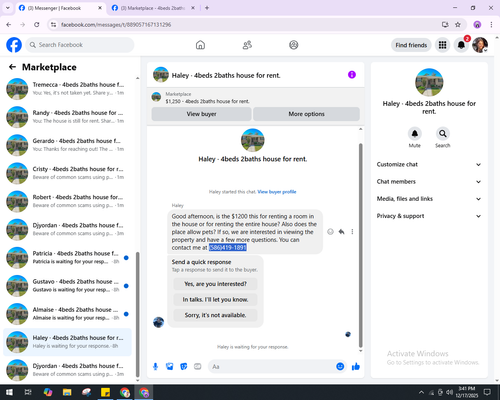Open Sticky Notes from the taskbar
The width and height of the screenshot is (500, 400).
[106, 392]
